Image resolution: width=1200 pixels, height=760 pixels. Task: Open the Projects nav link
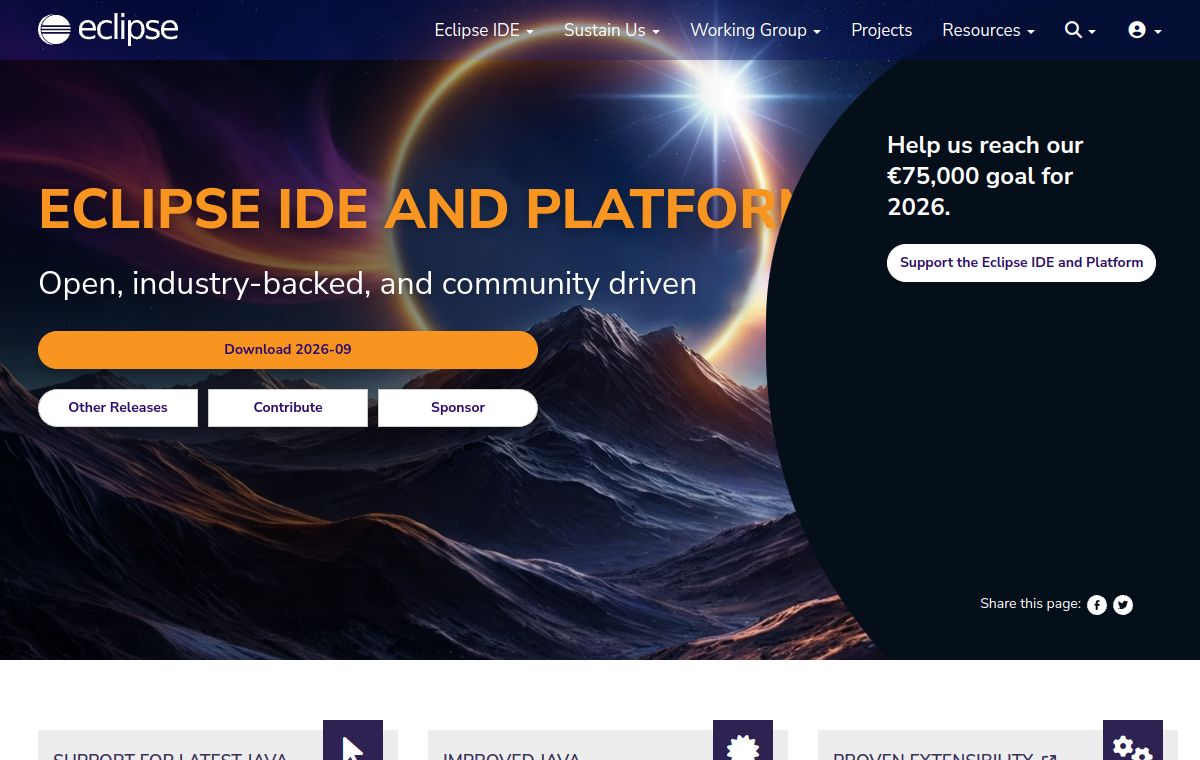tap(881, 30)
